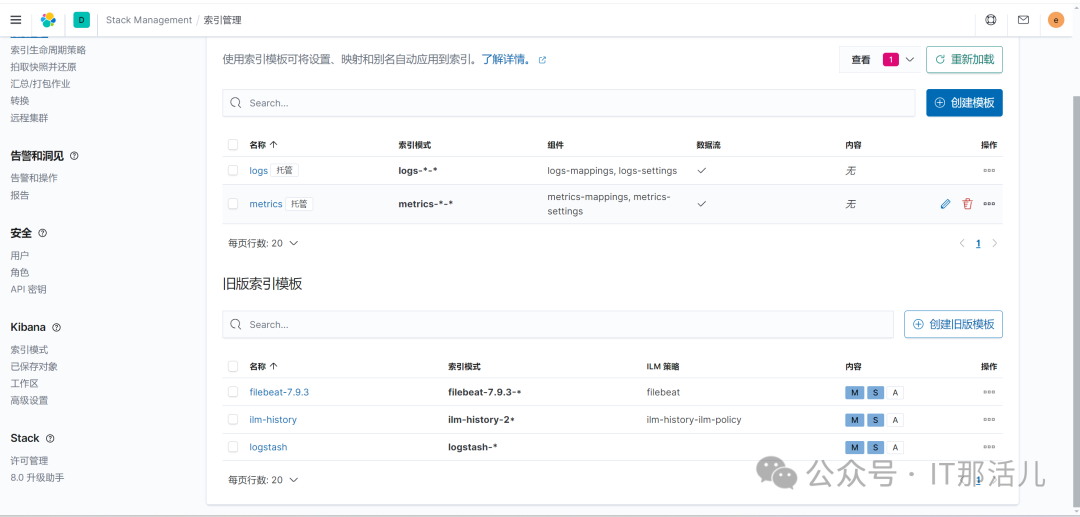The image size is (1080, 517).
Task: Focus the index templates search field
Action: [569, 103]
